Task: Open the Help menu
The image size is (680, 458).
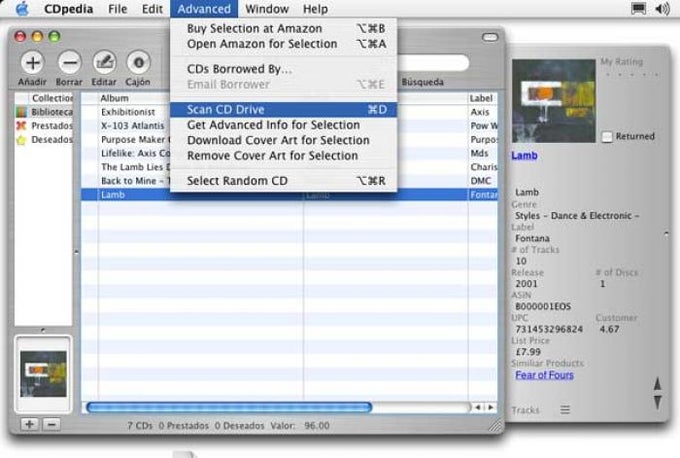Action: point(315,9)
